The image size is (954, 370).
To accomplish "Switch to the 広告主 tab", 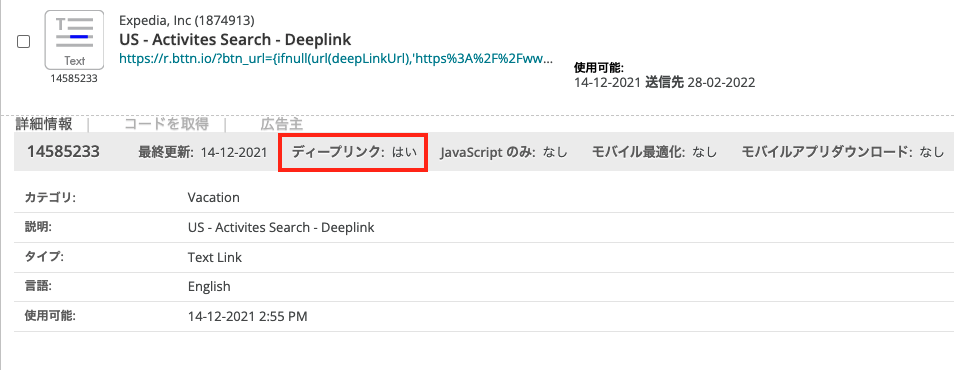I will point(281,124).
